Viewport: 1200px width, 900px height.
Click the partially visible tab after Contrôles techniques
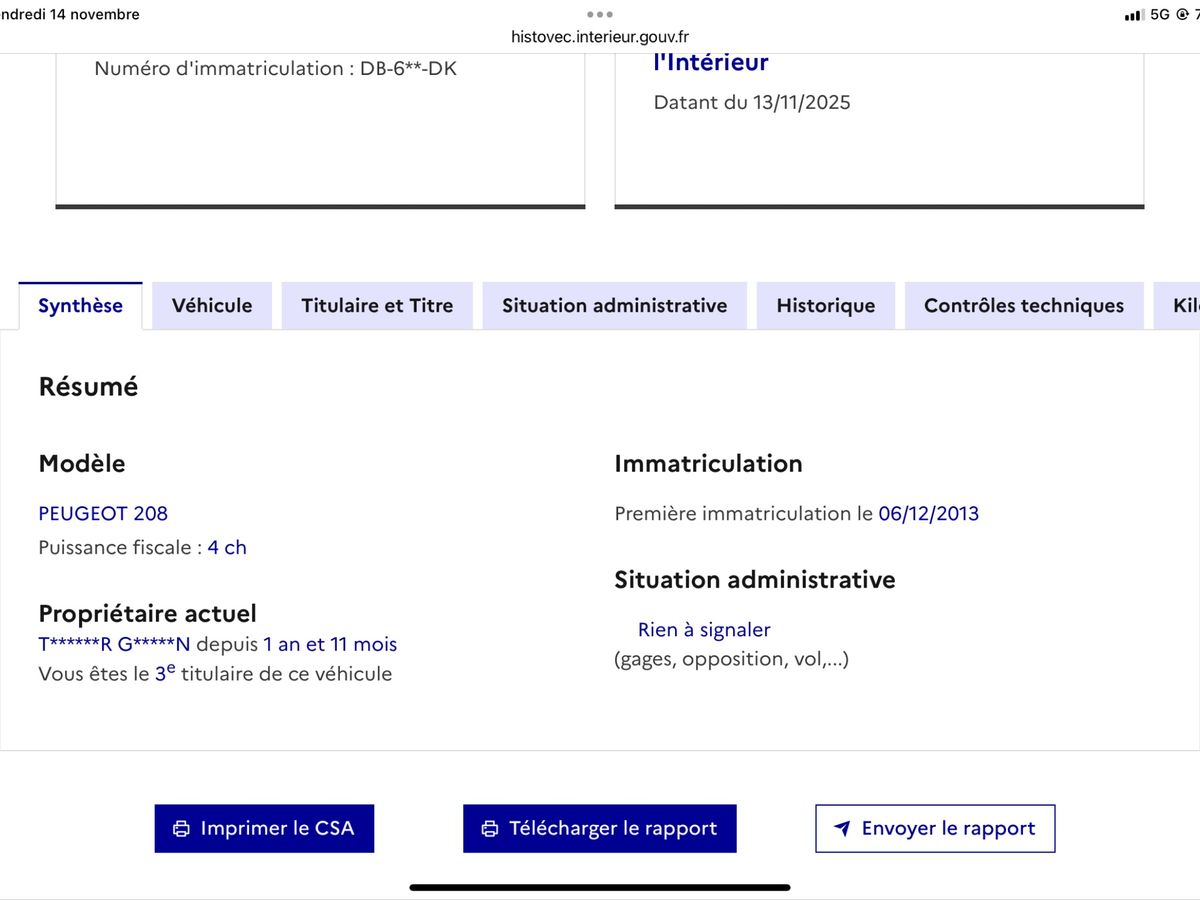pos(1184,306)
